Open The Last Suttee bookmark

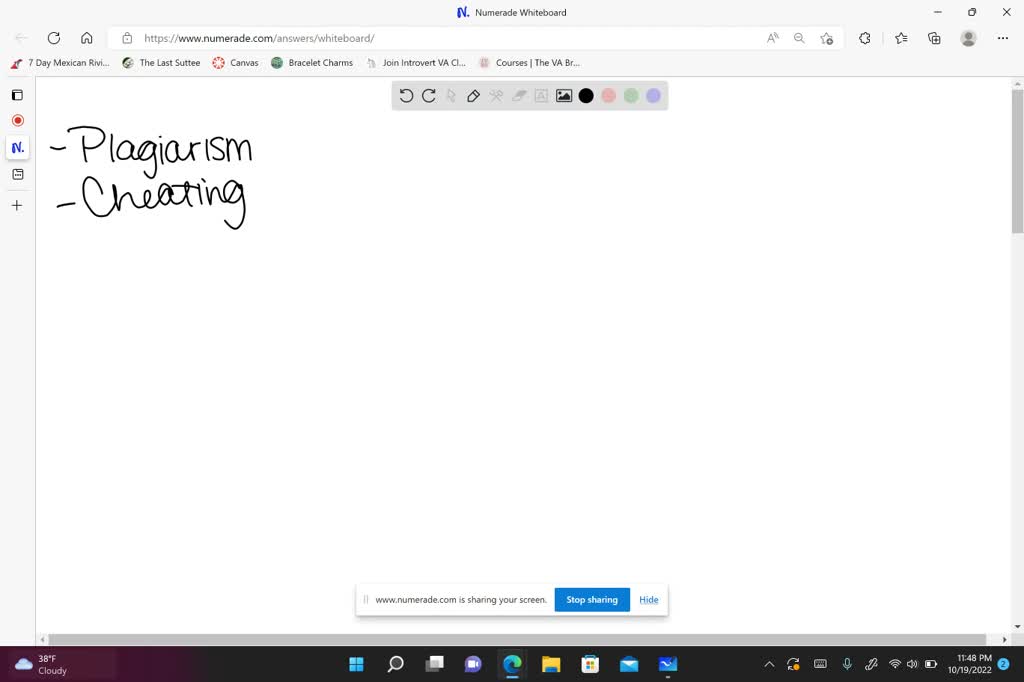[x=161, y=63]
